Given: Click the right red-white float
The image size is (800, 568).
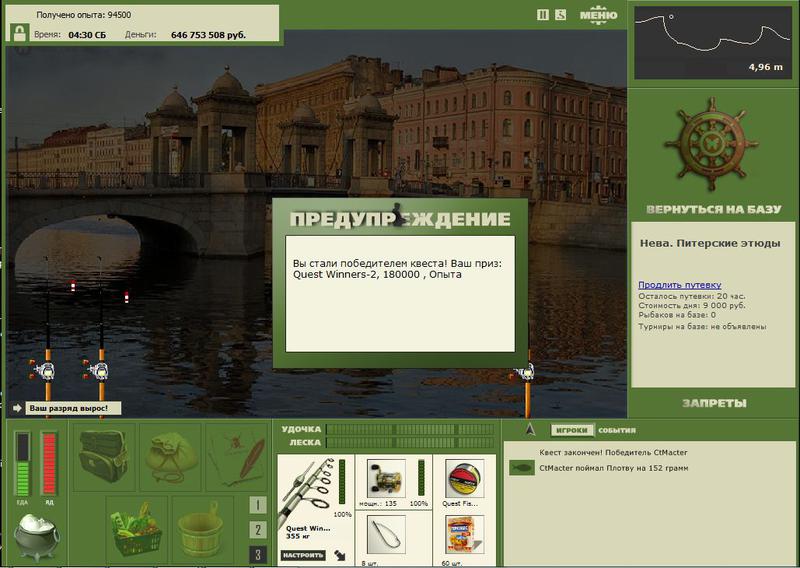Looking at the screenshot, I should (126, 297).
